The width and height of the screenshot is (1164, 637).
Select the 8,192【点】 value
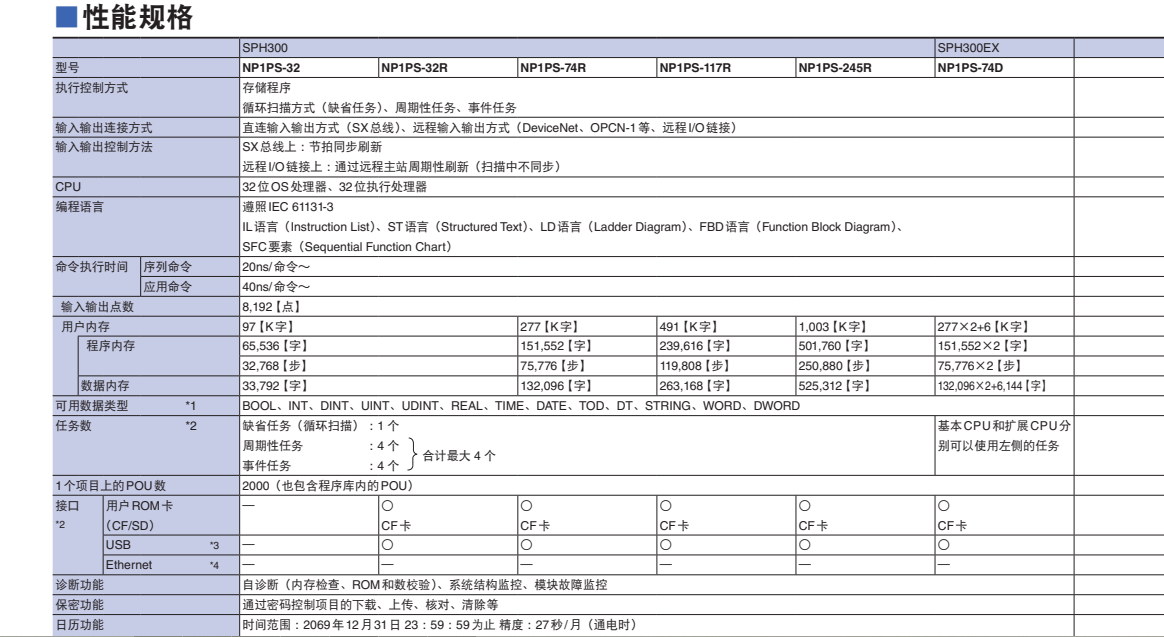pyautogui.click(x=271, y=307)
